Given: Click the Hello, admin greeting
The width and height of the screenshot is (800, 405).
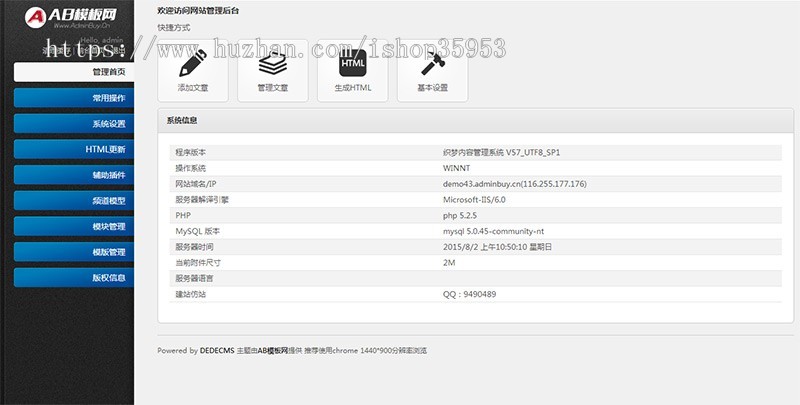Looking at the screenshot, I should (102, 40).
